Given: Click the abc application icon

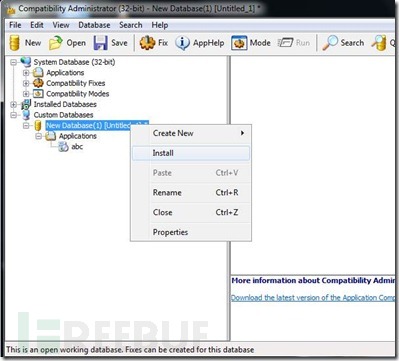Looking at the screenshot, I should [x=63, y=147].
